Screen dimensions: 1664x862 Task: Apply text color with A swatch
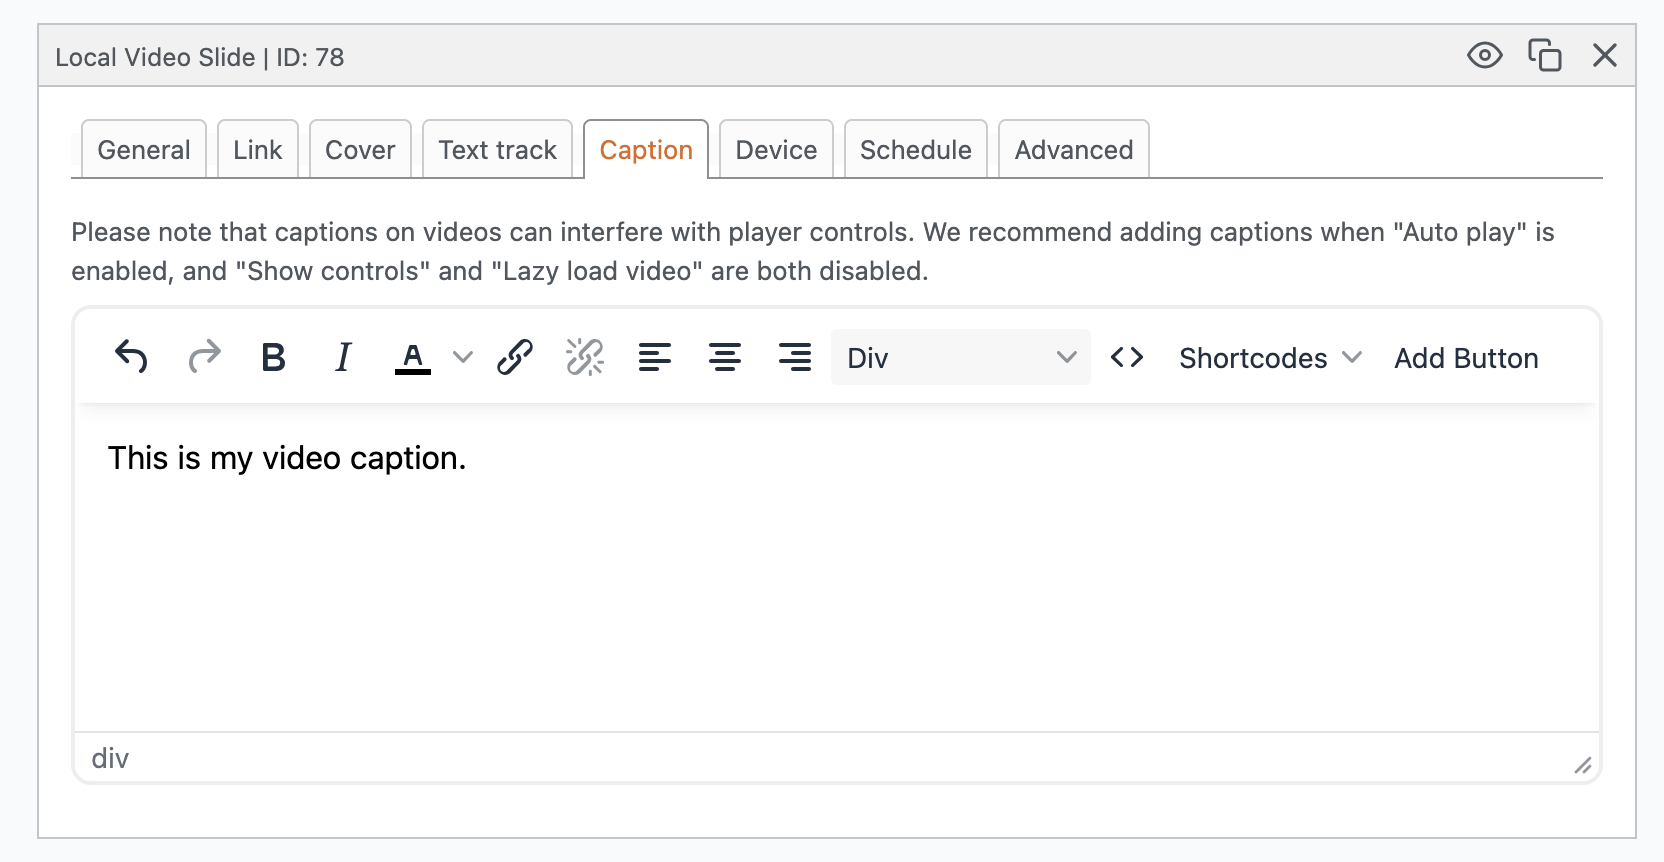pos(413,357)
